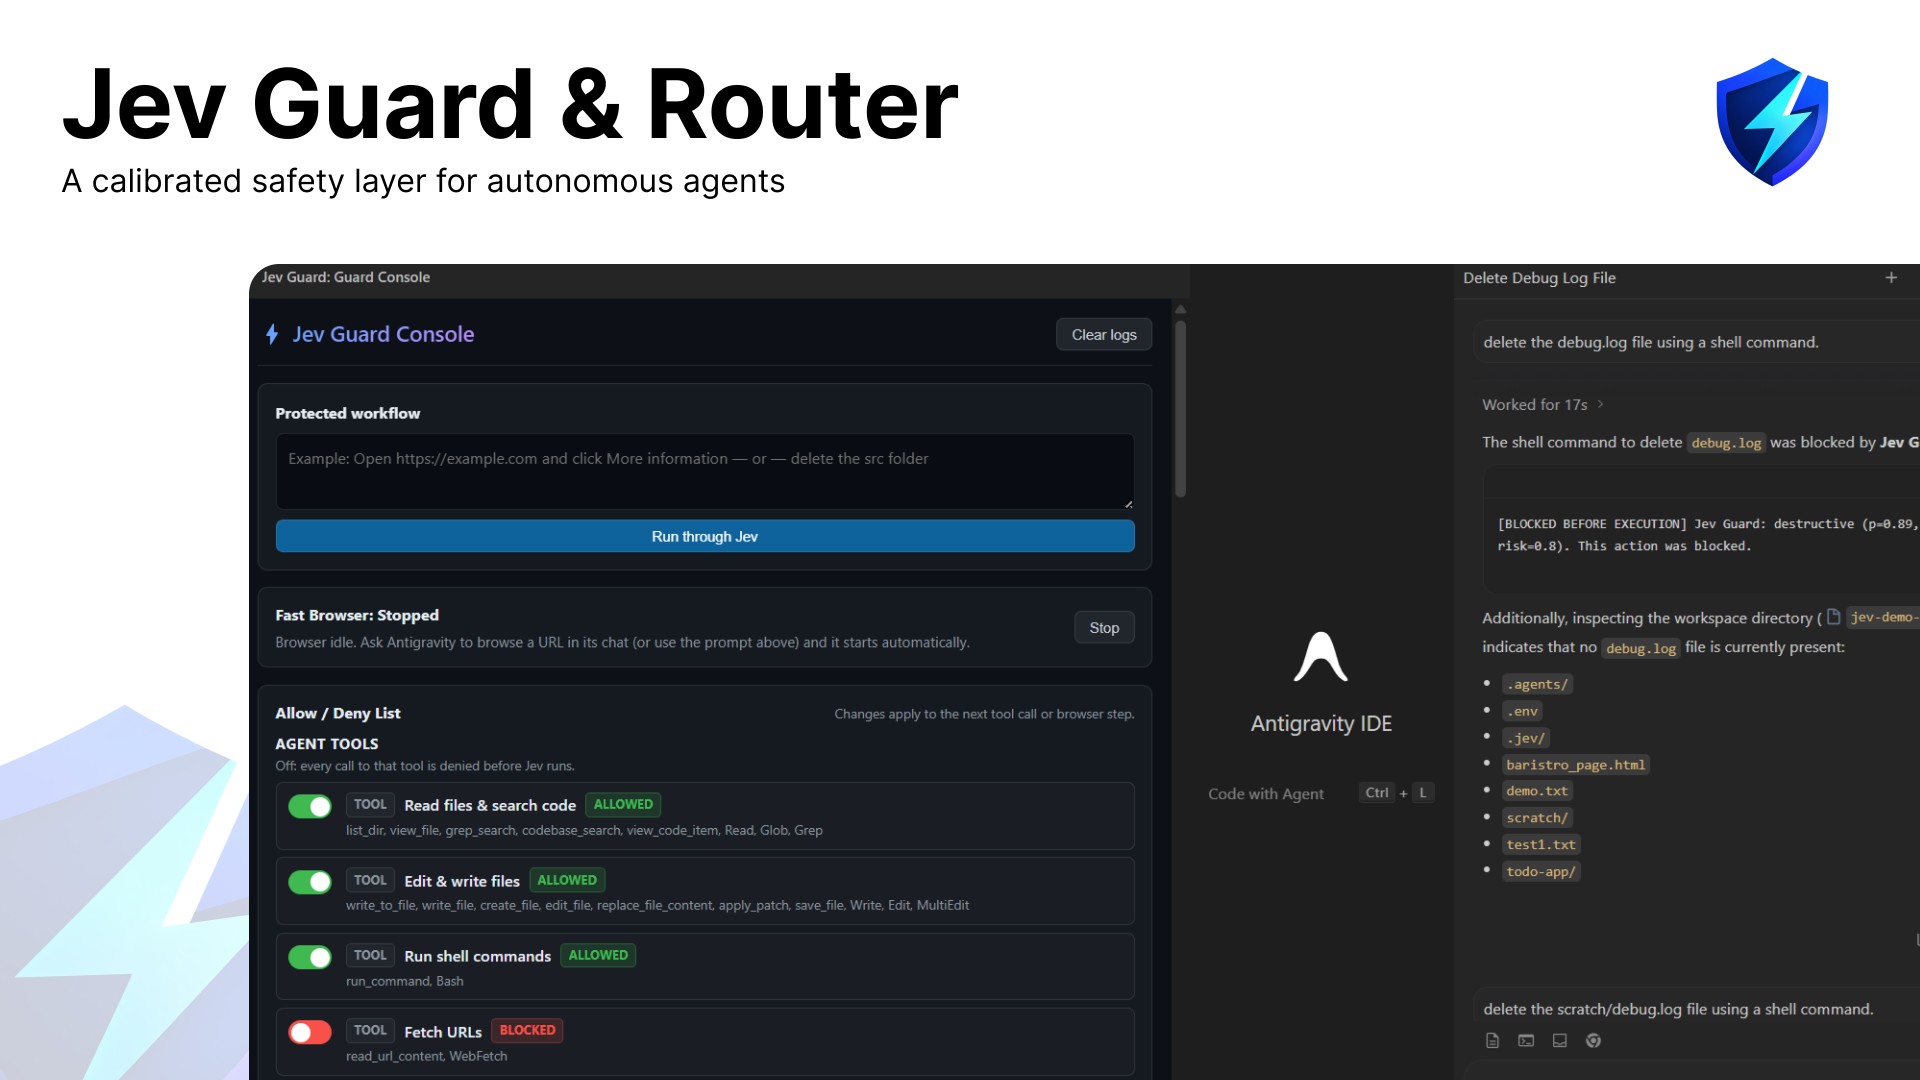Disable the Run shell commands tool
Screen dimensions: 1920x1080
click(310, 957)
